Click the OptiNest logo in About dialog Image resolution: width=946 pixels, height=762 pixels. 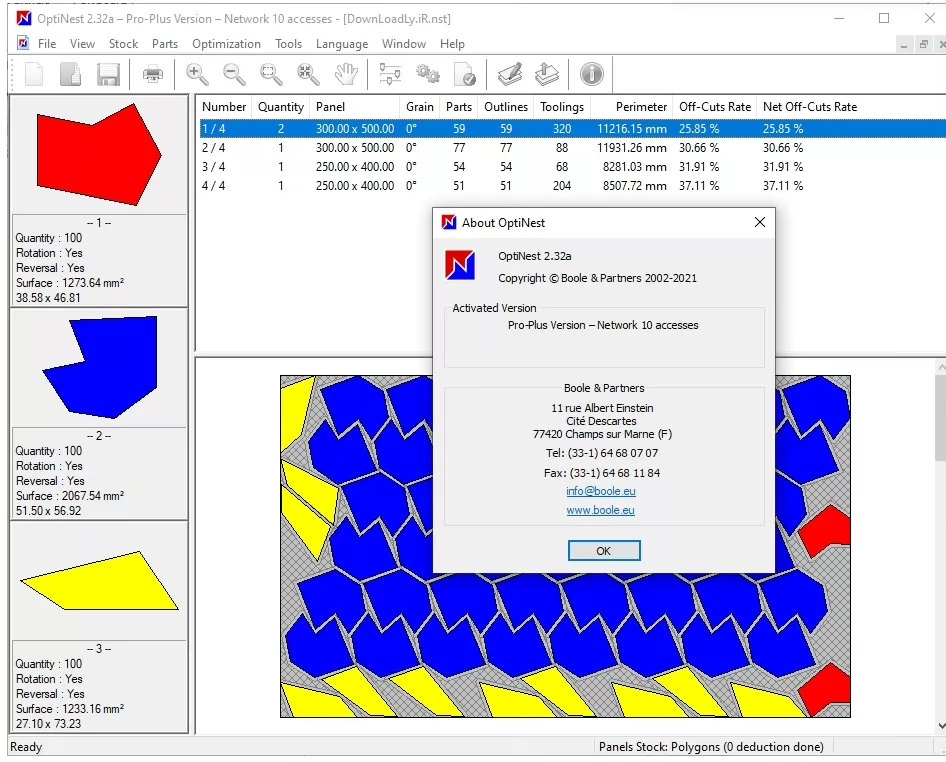460,265
